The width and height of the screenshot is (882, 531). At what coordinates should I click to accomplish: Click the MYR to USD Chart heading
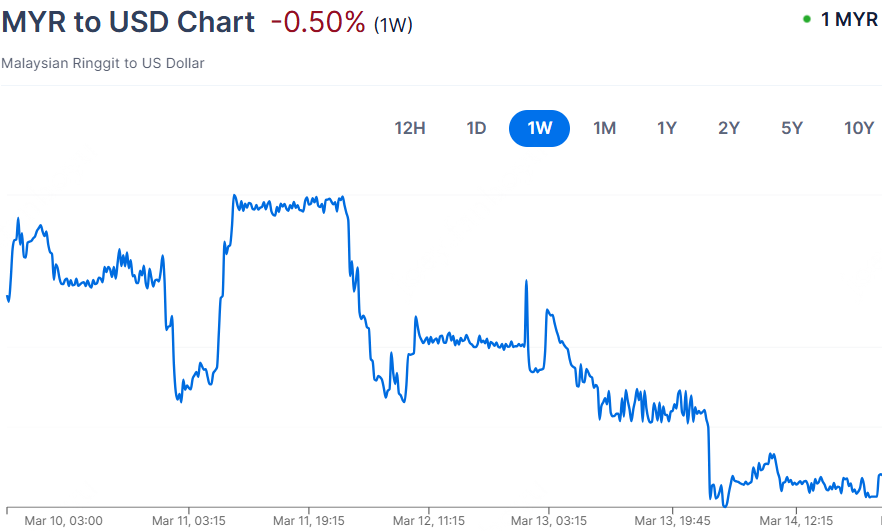tap(128, 22)
